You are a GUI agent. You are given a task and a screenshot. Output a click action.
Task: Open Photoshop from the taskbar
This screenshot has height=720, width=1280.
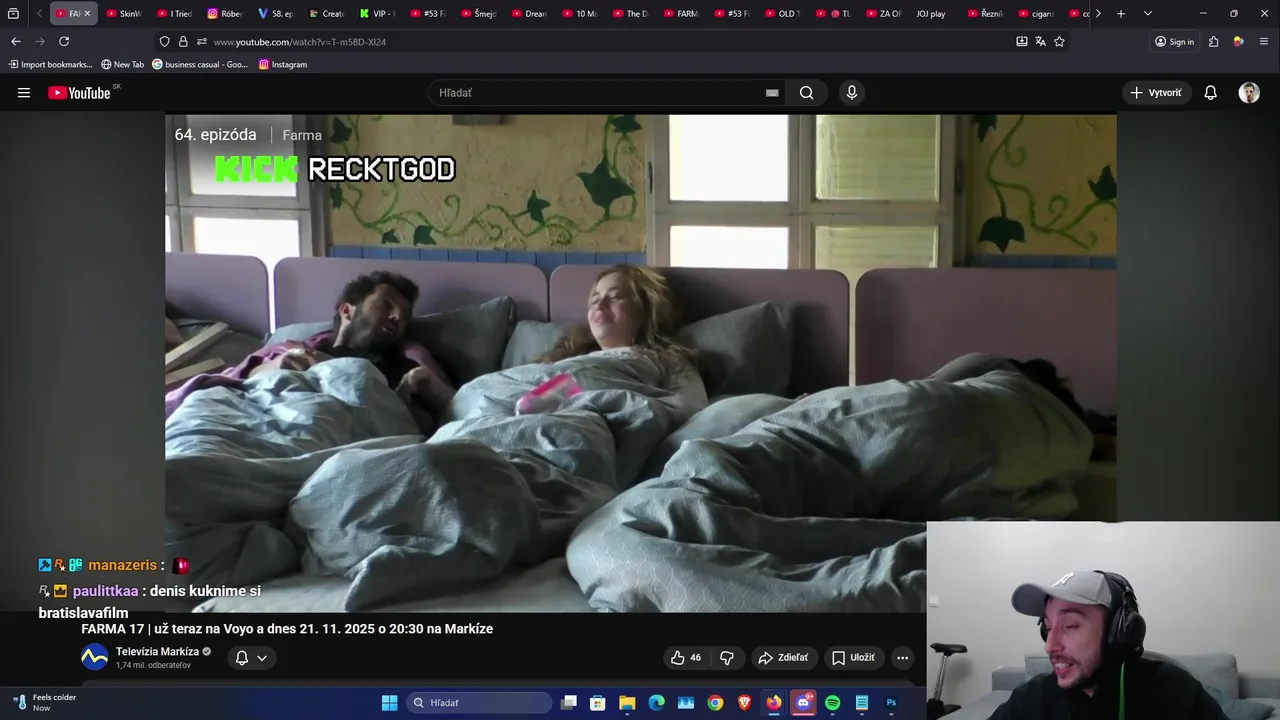pos(891,703)
